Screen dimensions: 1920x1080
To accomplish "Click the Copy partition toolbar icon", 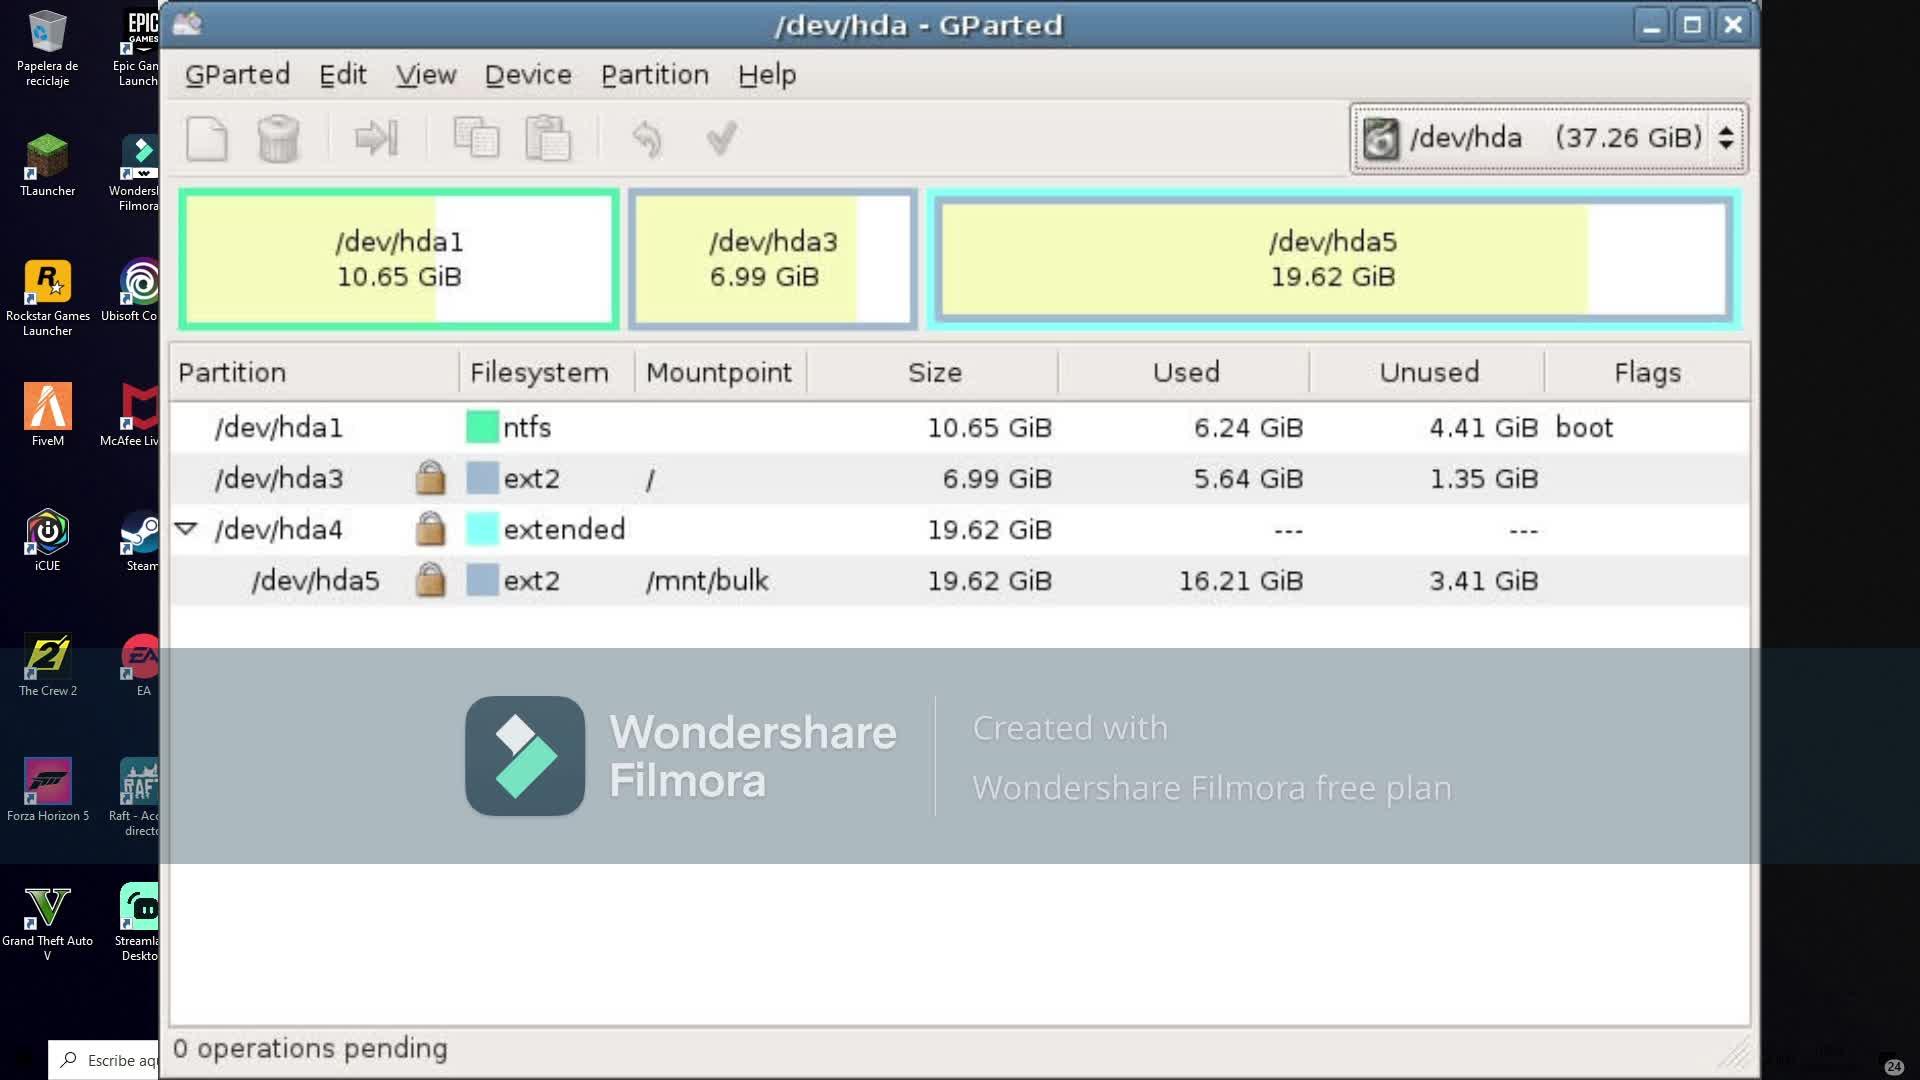I will [476, 138].
